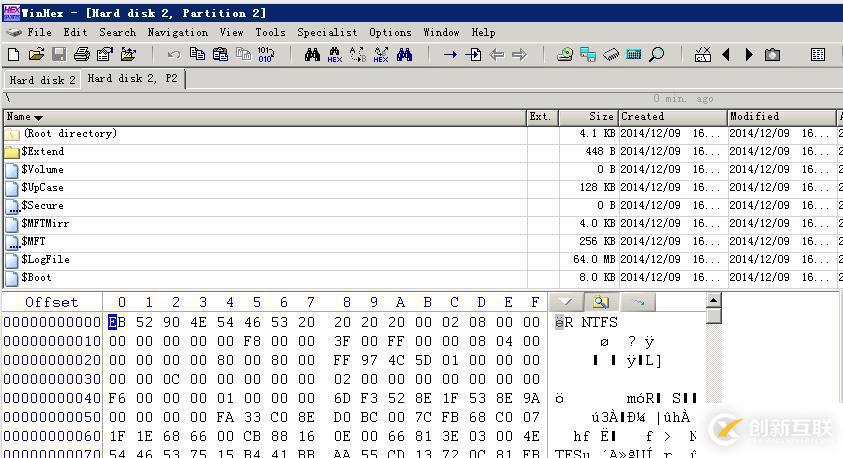
Task: Open the Navigation menu
Action: point(178,32)
